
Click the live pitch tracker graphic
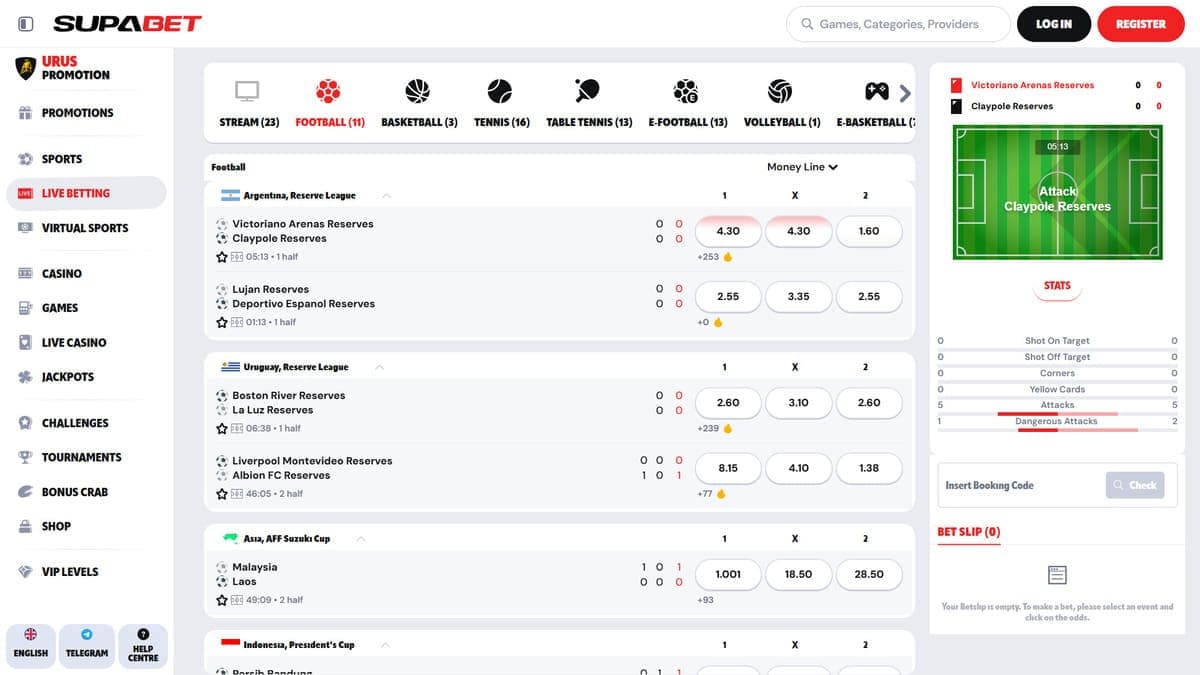tap(1057, 192)
